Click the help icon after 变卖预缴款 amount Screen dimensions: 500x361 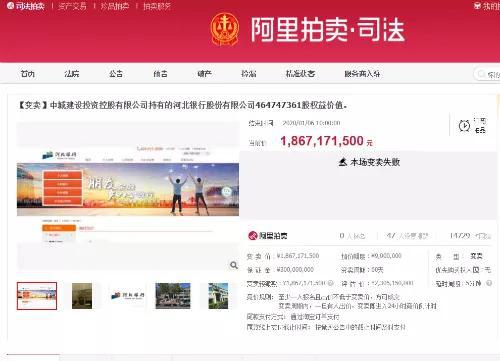330,283
